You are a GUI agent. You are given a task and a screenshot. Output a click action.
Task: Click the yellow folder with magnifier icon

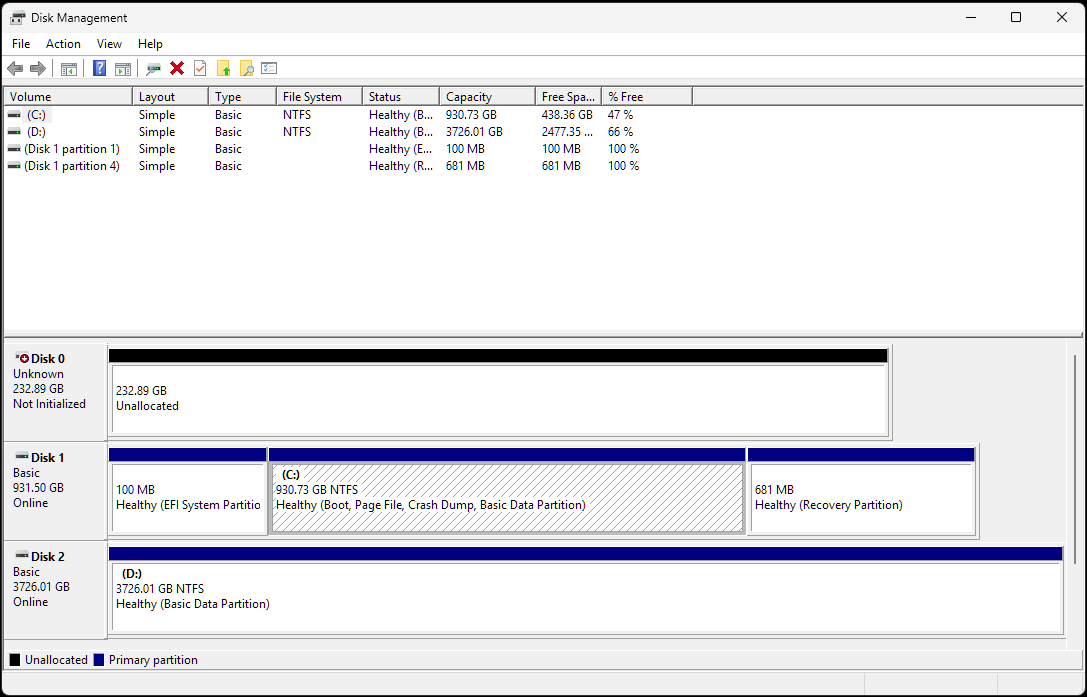pyautogui.click(x=246, y=68)
